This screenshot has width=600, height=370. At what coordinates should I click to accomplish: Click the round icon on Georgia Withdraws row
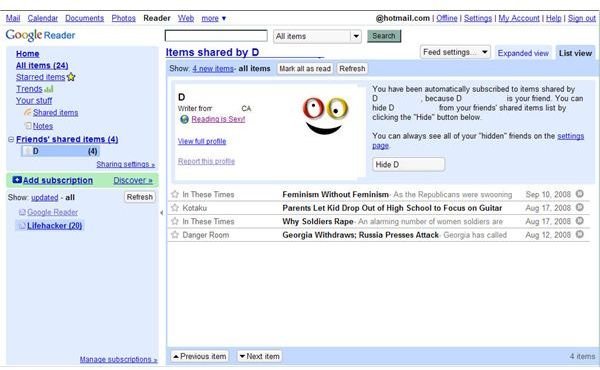(580, 234)
